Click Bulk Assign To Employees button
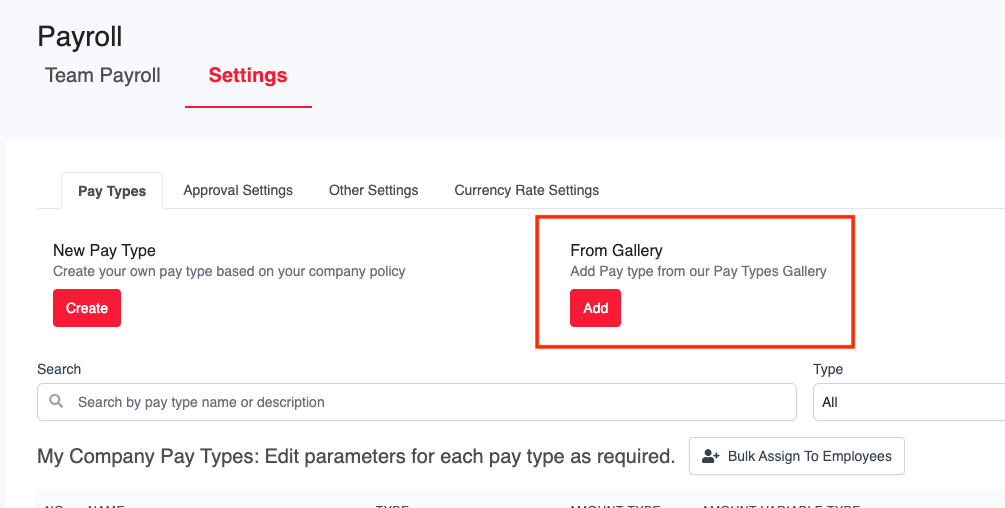Image resolution: width=1005 pixels, height=508 pixels. pos(797,456)
